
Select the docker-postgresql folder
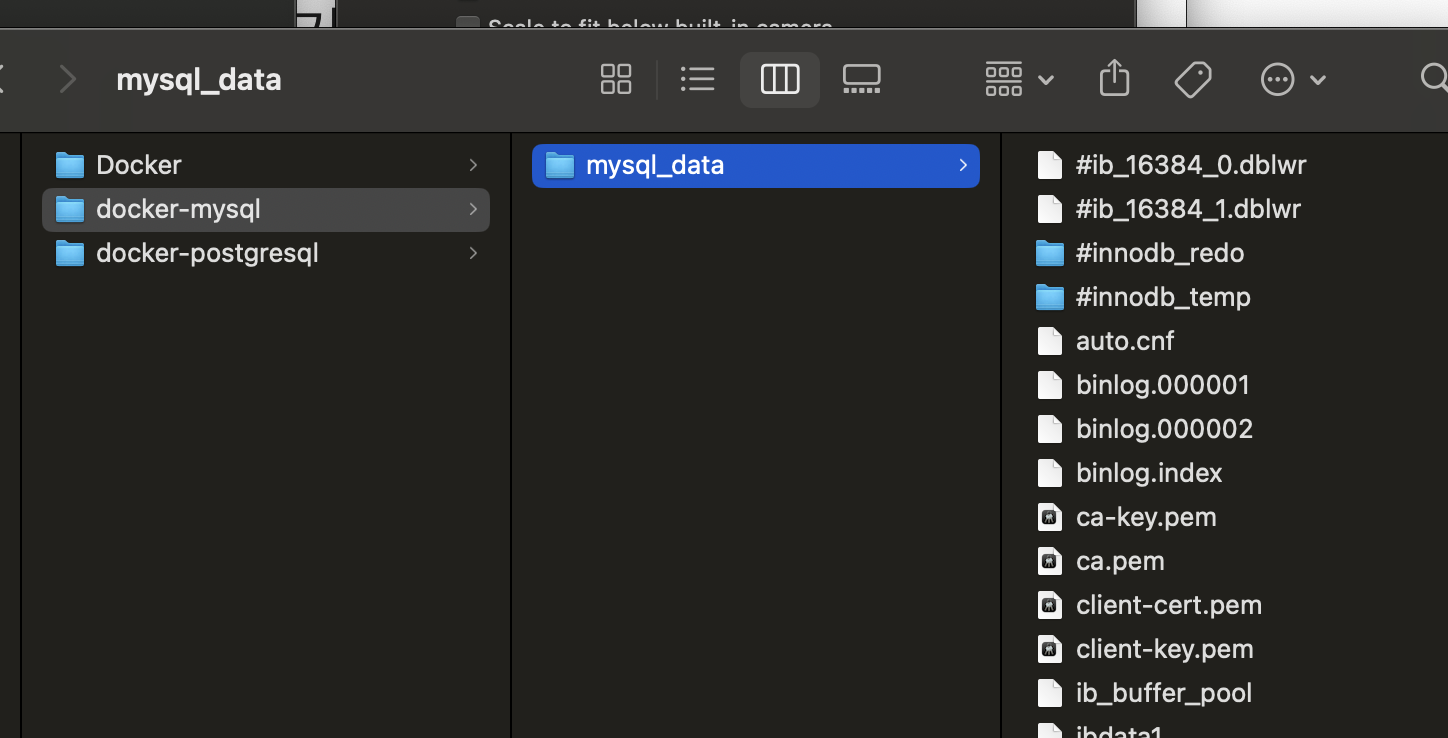click(x=266, y=253)
